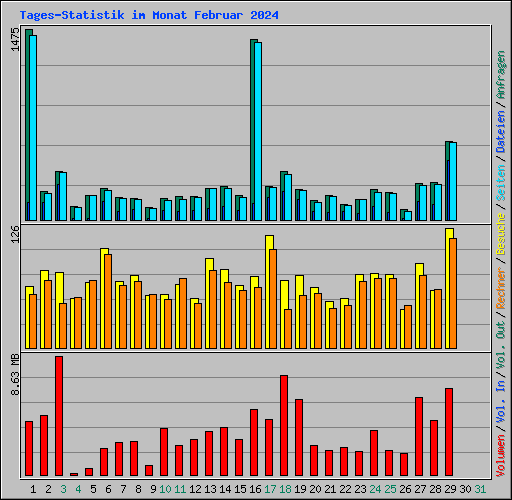Click the chart title Tages-Statistik im Monat Februar 2024
The width and height of the screenshot is (512, 500).
pos(149,15)
